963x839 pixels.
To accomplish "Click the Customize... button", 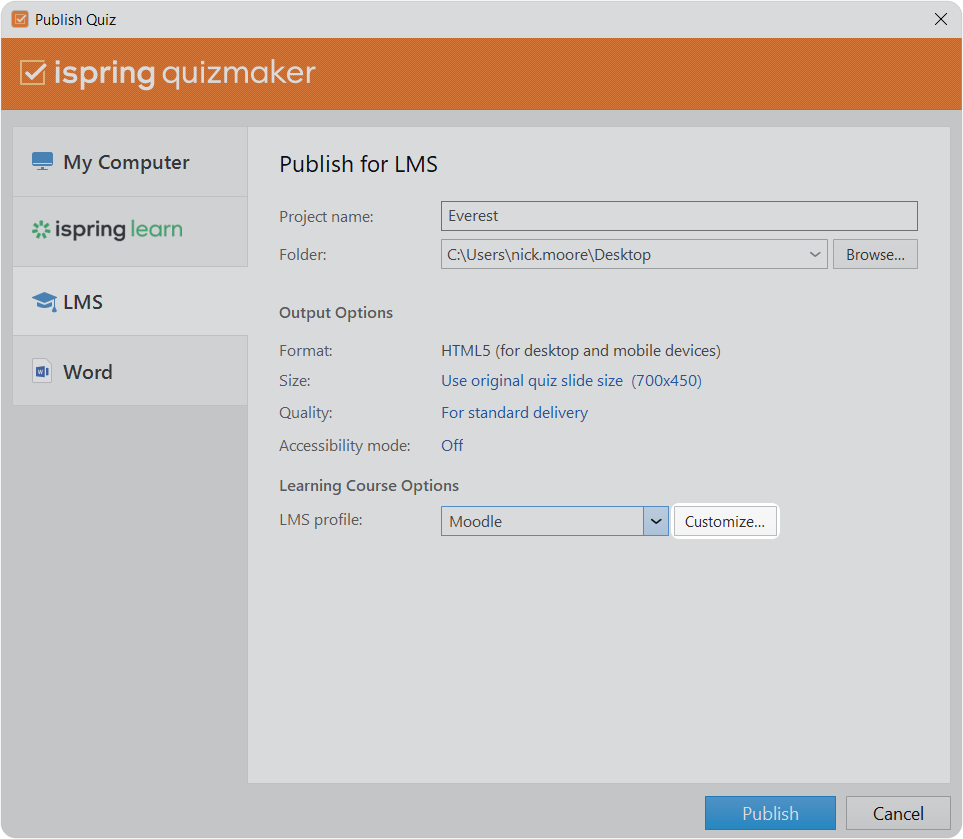I will [x=725, y=521].
